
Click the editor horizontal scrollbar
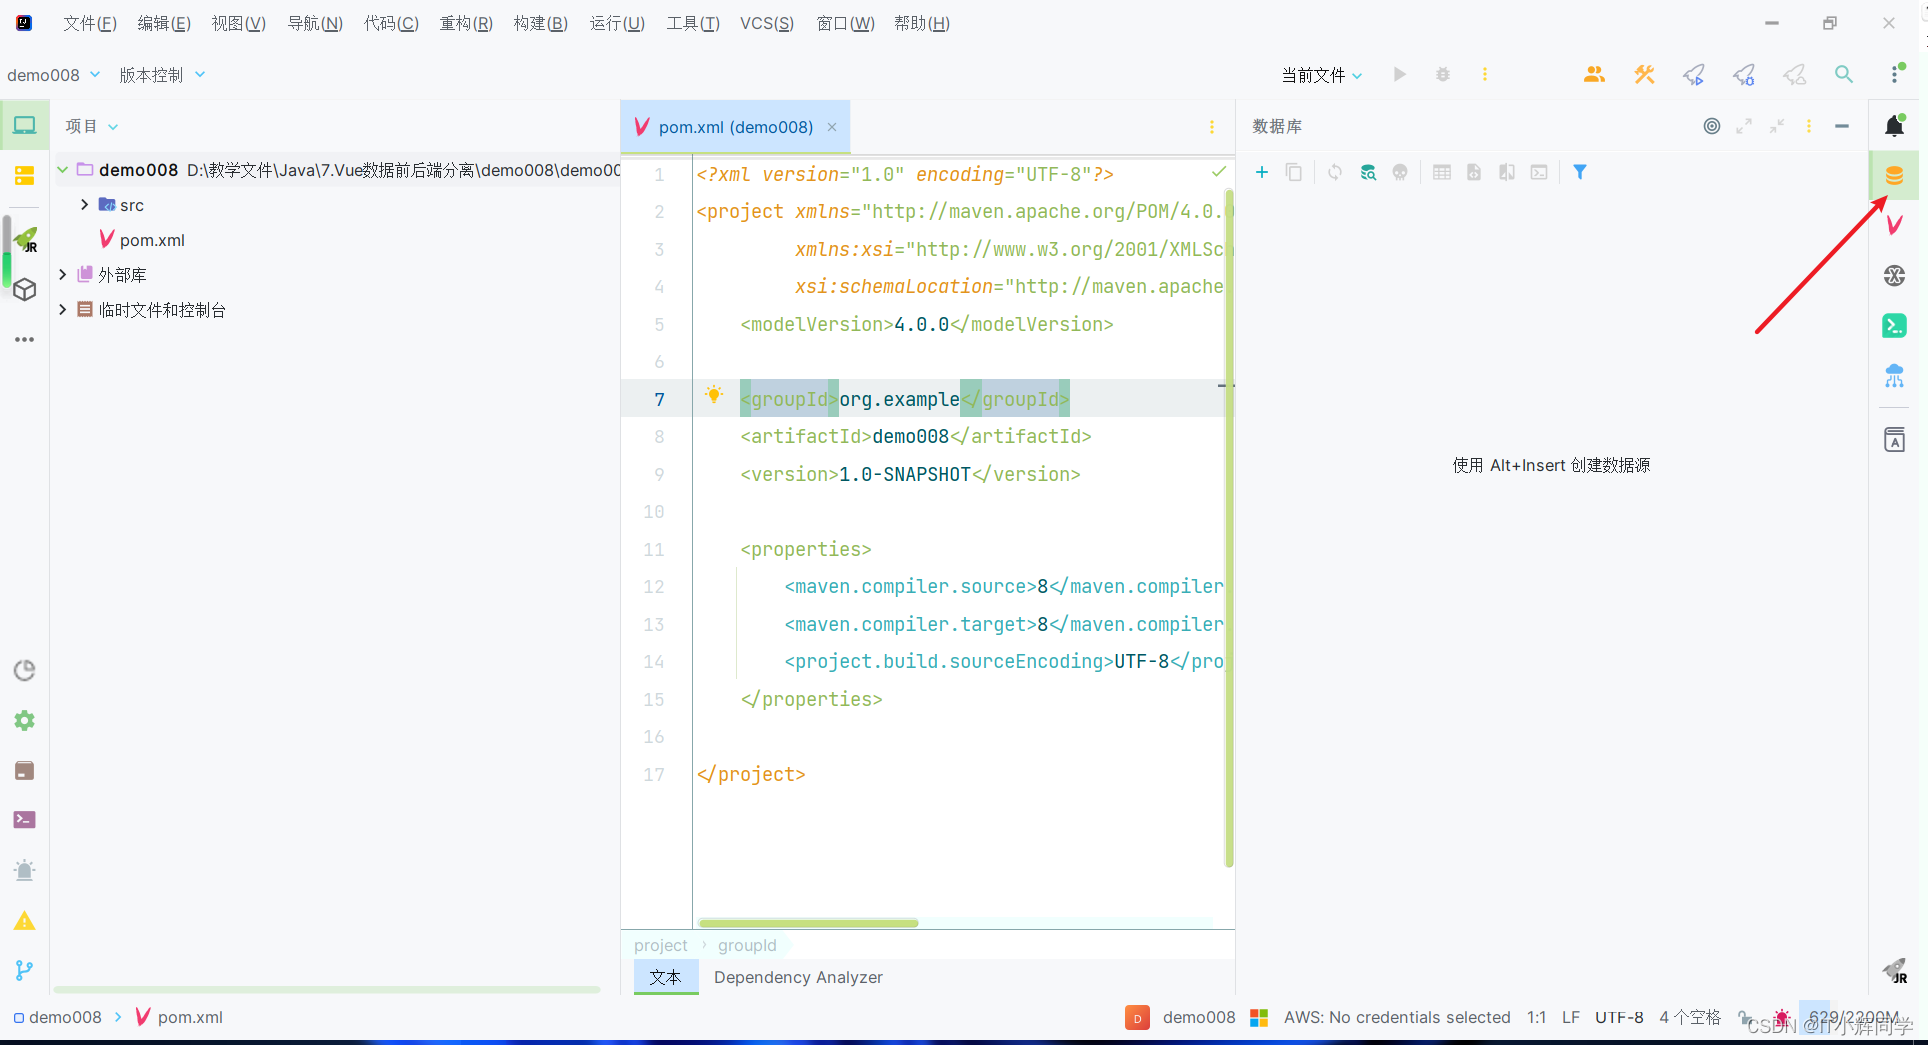[x=808, y=923]
